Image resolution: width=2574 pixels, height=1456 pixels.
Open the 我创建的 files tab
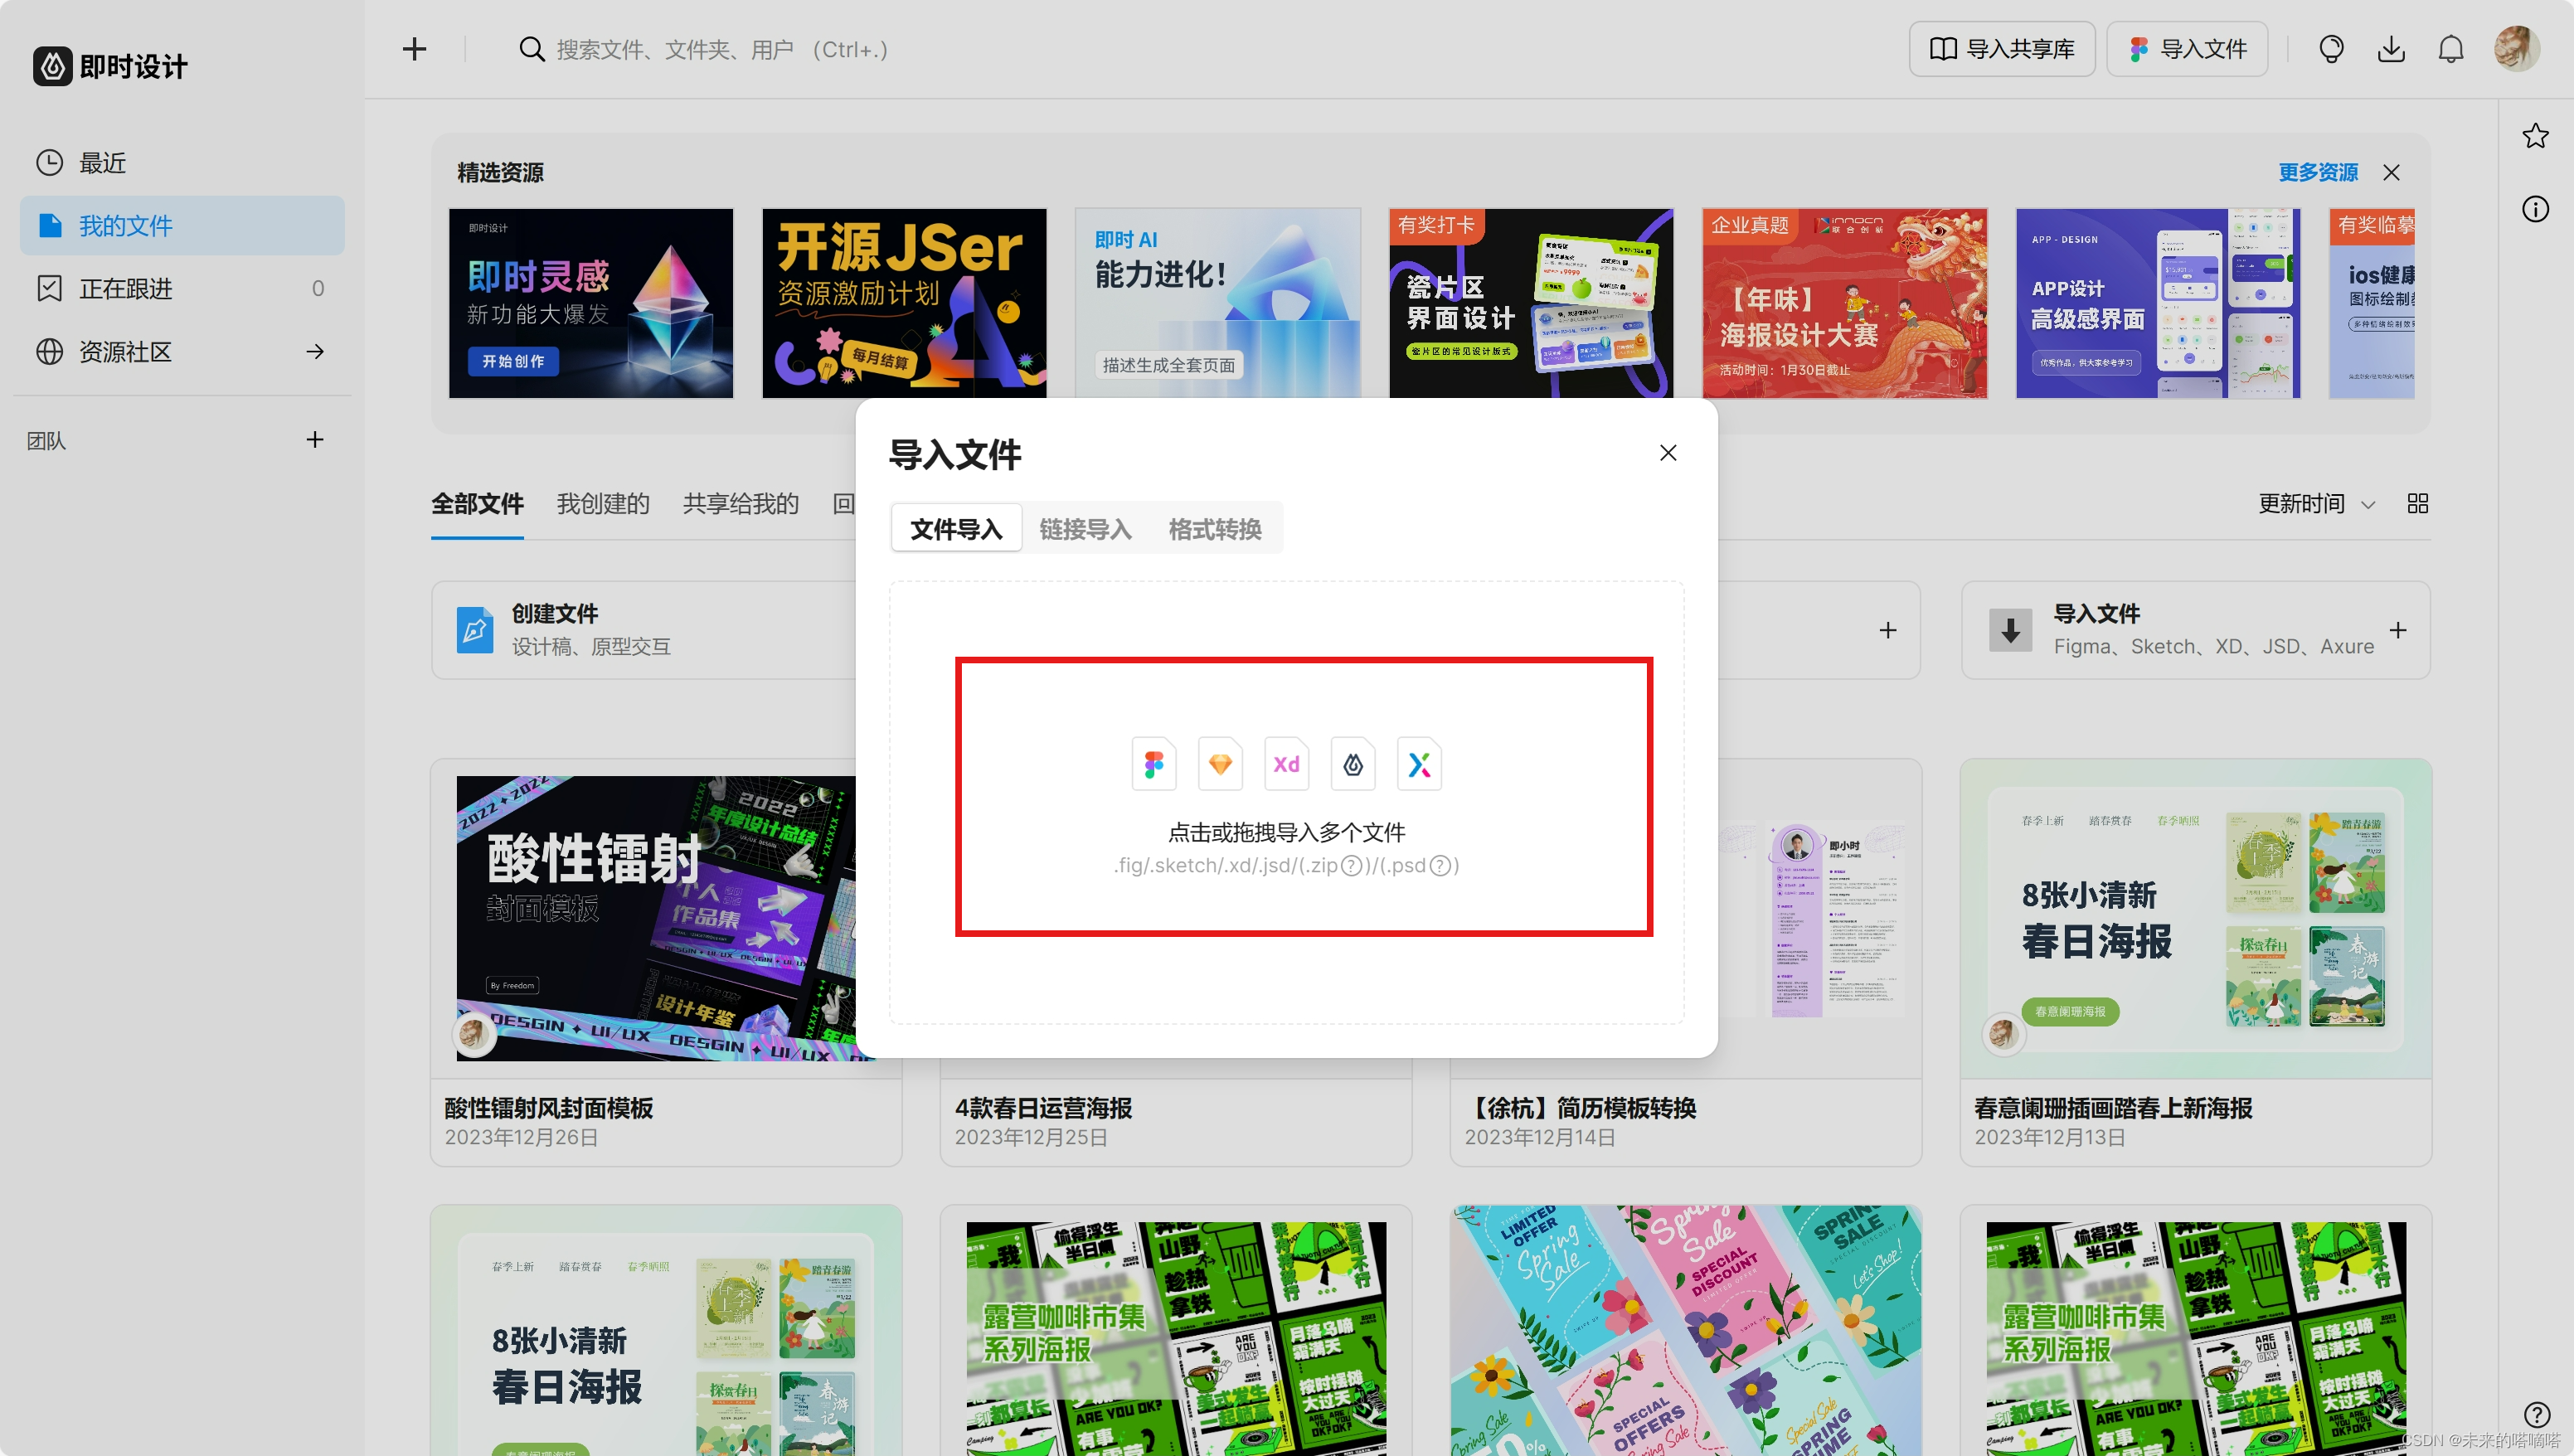(603, 503)
